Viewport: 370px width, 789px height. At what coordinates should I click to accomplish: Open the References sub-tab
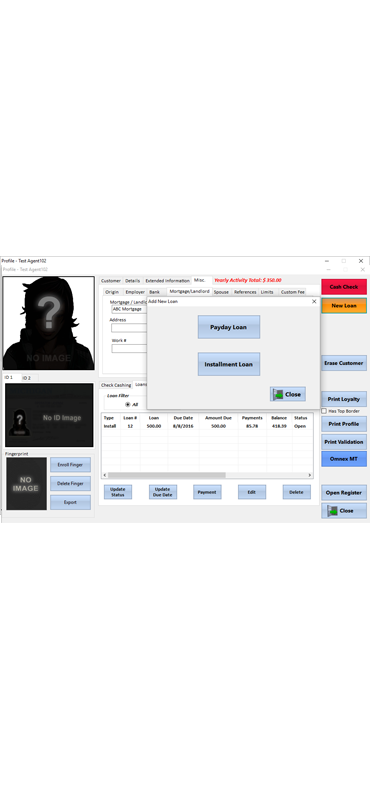click(x=245, y=292)
